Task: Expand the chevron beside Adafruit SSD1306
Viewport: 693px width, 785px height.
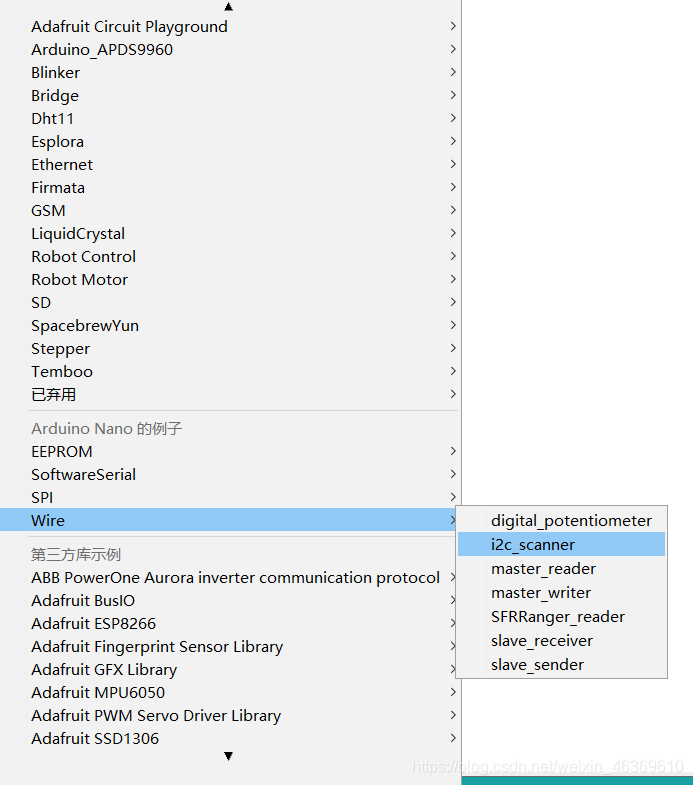Action: (x=453, y=739)
